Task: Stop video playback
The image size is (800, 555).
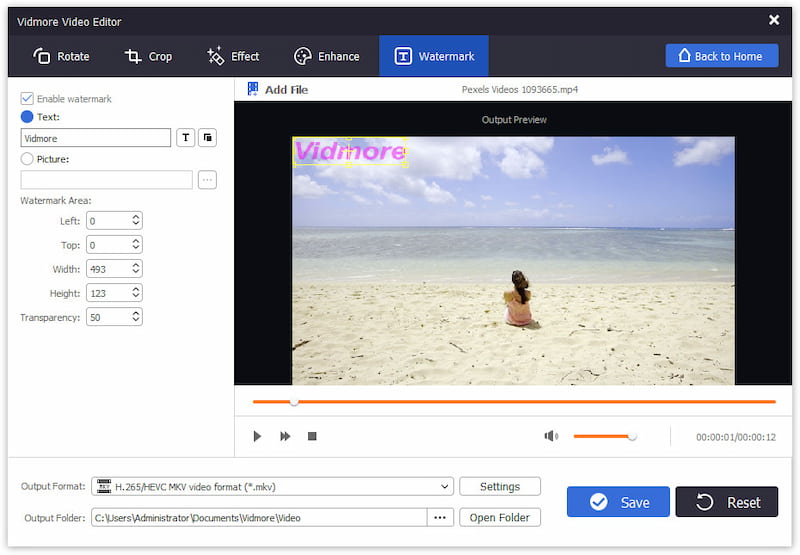Action: click(x=312, y=436)
